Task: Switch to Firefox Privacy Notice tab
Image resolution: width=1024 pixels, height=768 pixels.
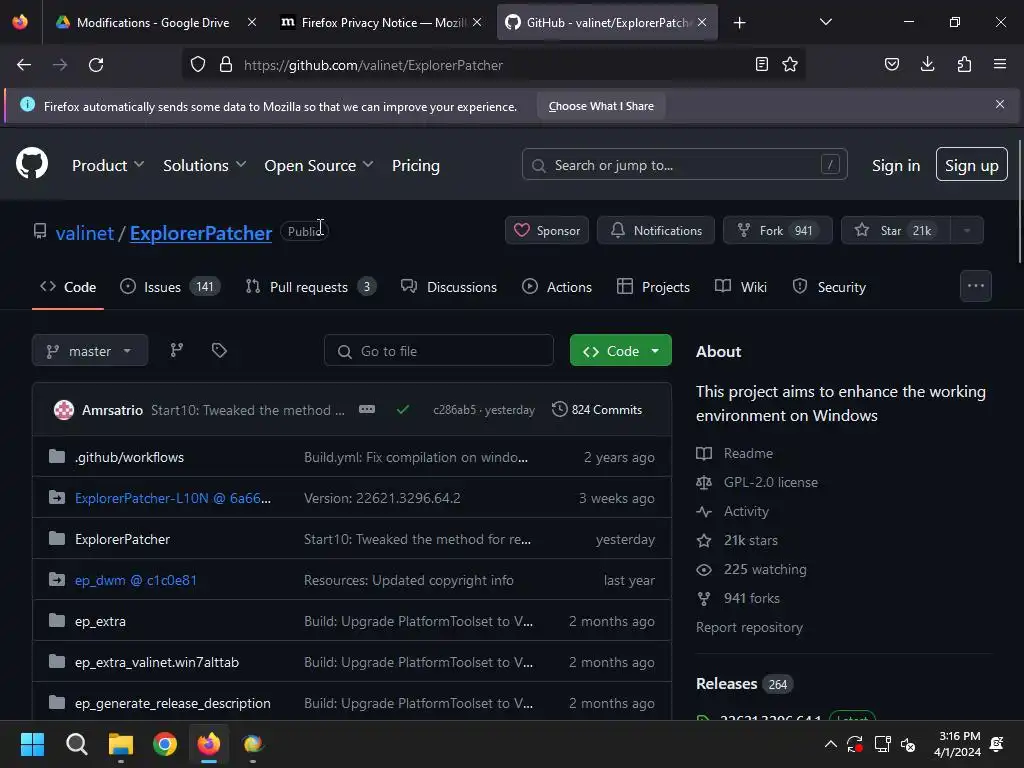Action: point(382,22)
